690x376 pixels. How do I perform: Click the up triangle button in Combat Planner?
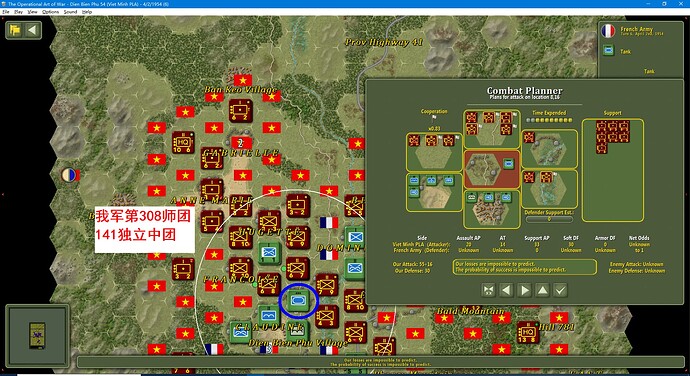point(543,290)
